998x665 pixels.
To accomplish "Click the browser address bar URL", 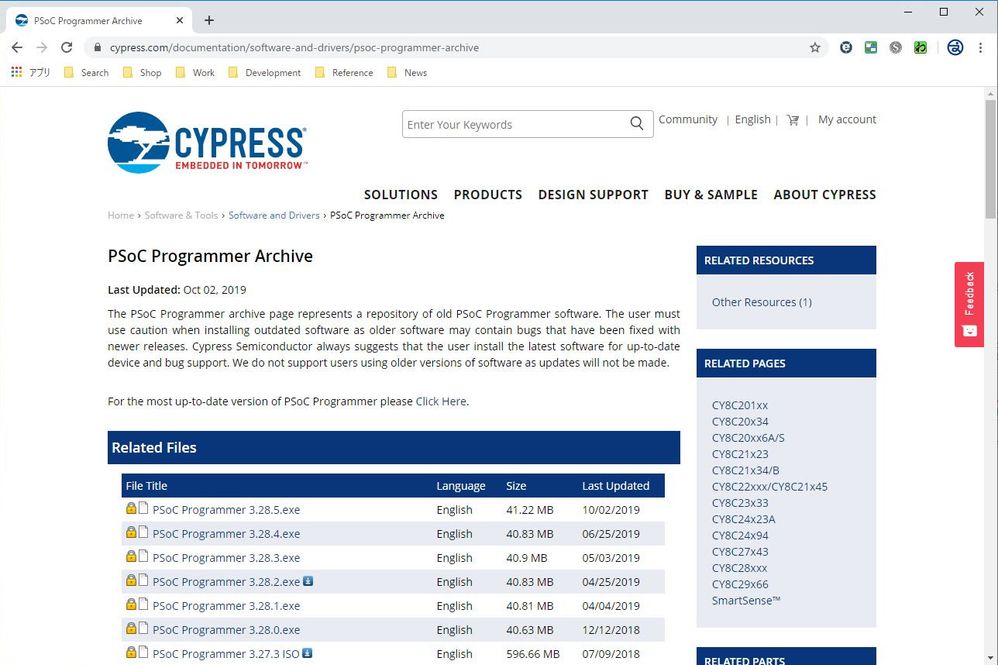I will [x=294, y=48].
